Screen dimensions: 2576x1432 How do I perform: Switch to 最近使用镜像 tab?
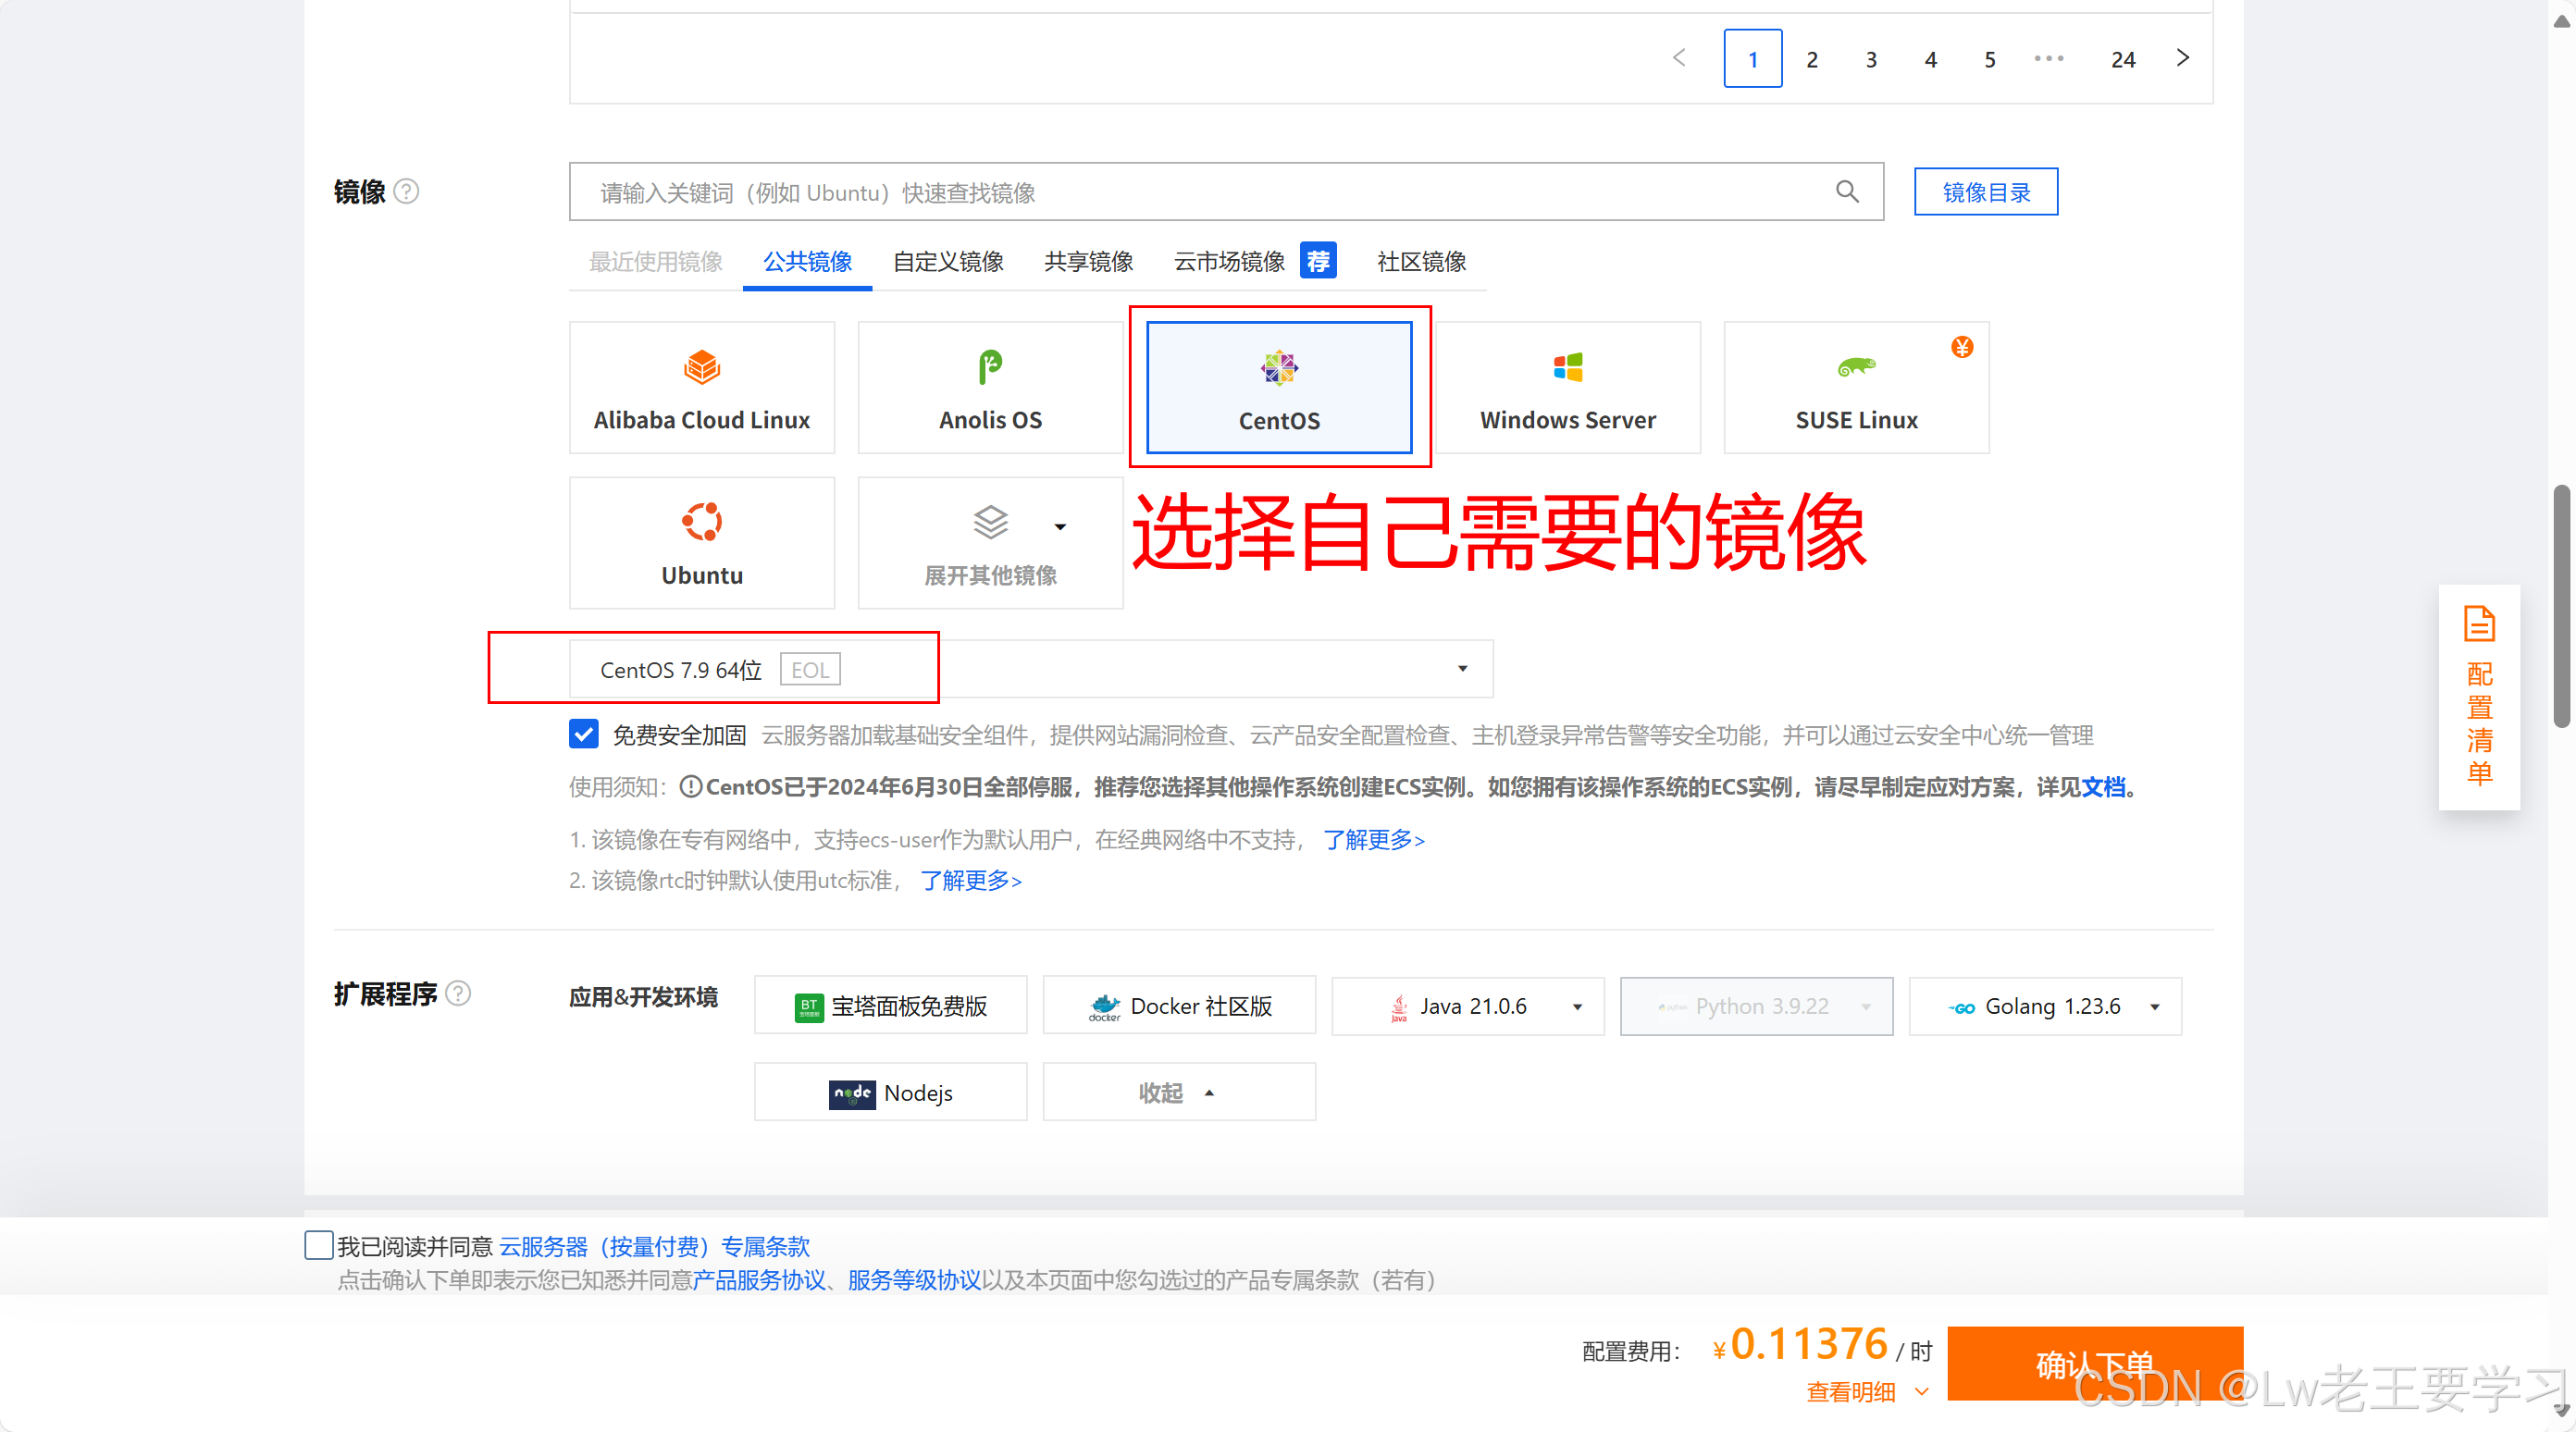click(655, 261)
